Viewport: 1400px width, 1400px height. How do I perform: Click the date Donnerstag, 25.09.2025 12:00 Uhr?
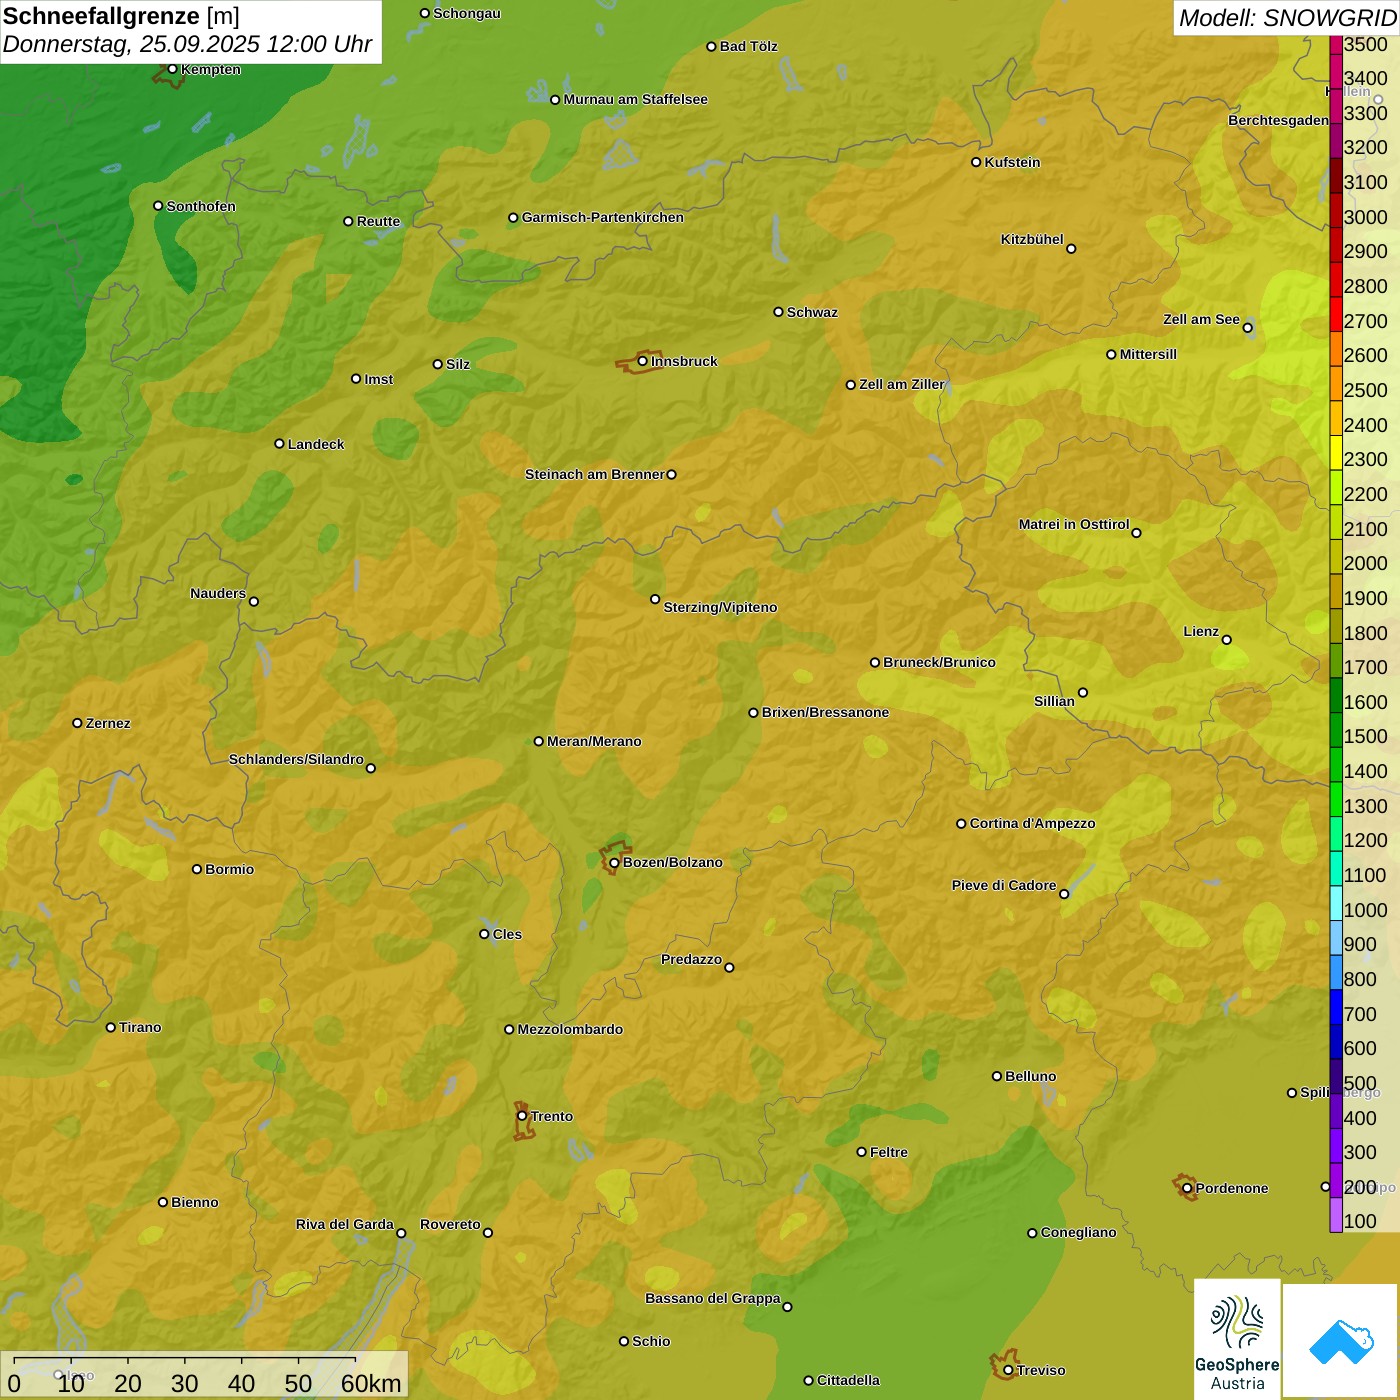point(187,44)
